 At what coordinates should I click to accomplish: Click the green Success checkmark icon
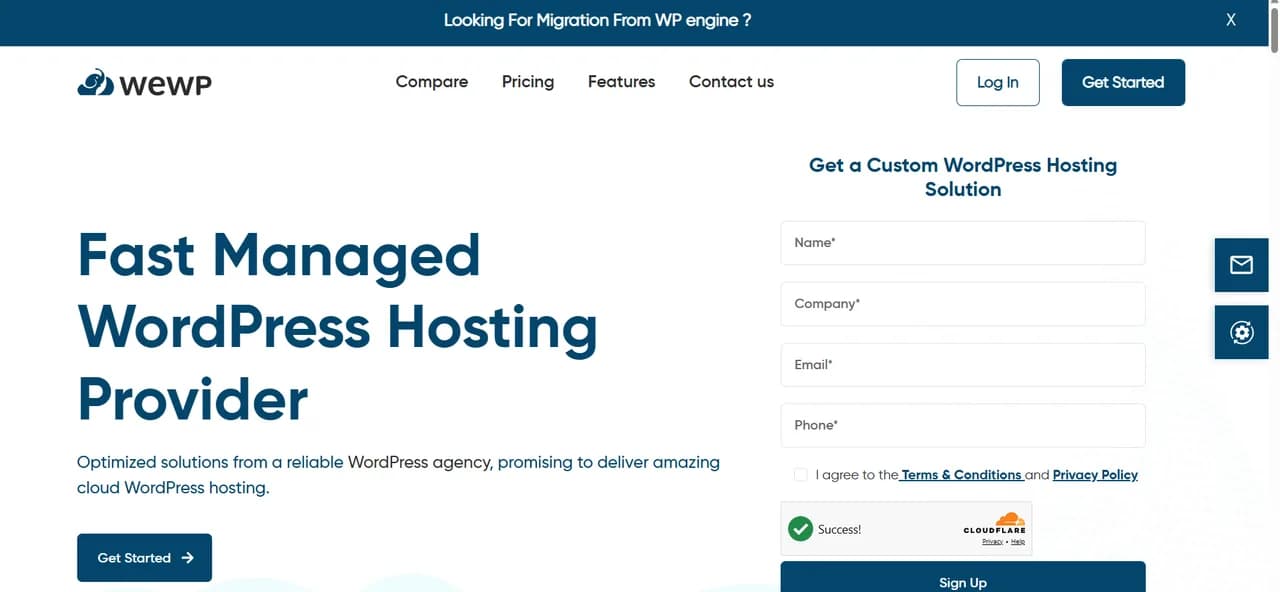point(800,528)
